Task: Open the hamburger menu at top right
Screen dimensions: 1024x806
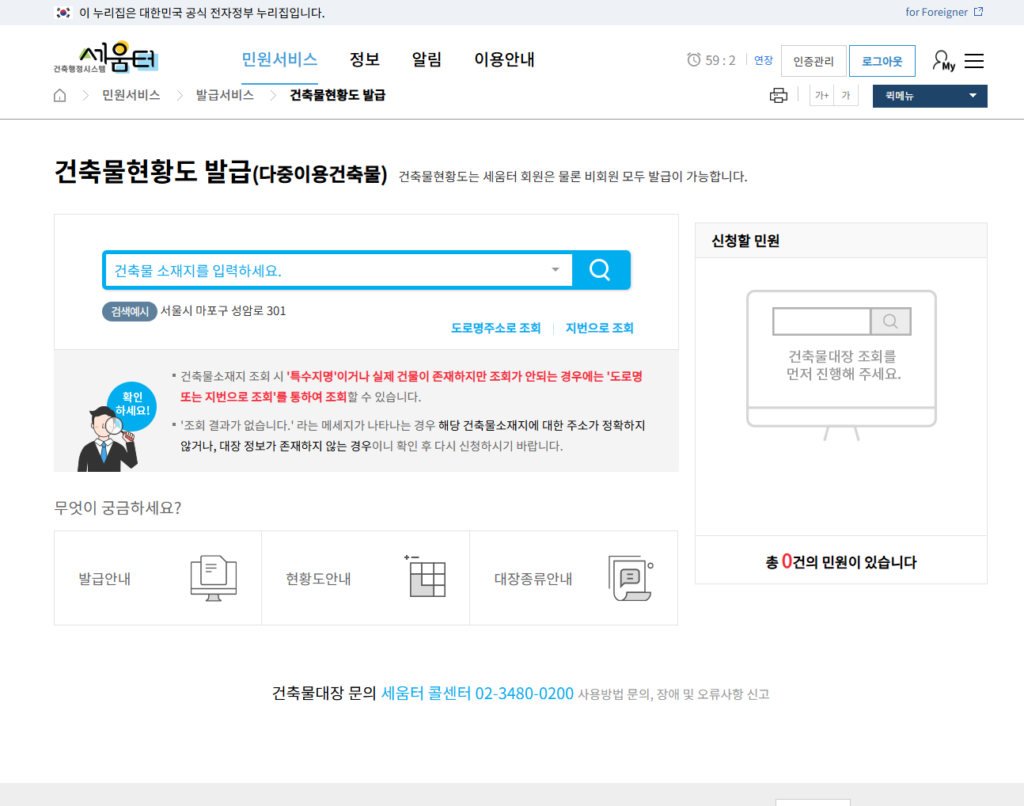Action: (x=973, y=61)
